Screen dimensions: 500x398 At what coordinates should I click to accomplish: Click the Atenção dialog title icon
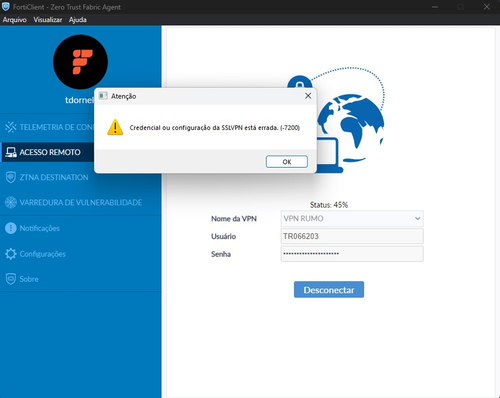click(x=103, y=96)
